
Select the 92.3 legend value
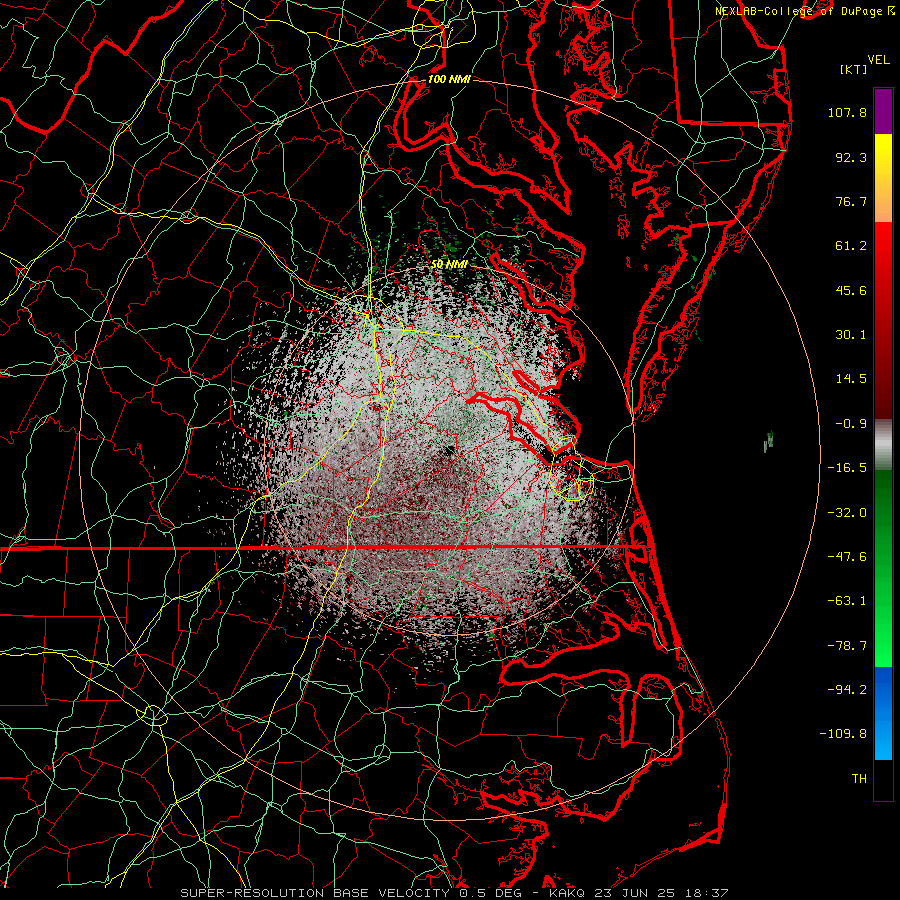(851, 157)
